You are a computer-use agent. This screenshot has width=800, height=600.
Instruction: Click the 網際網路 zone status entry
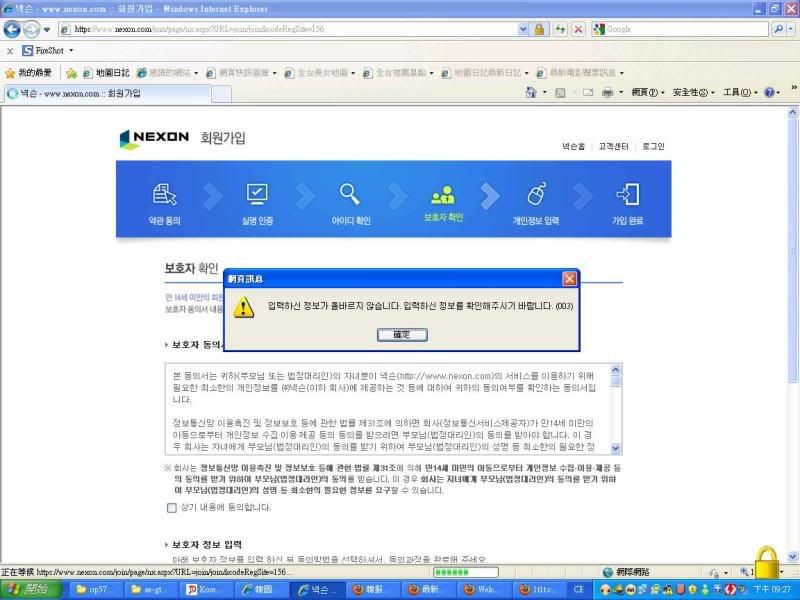pyautogui.click(x=627, y=572)
